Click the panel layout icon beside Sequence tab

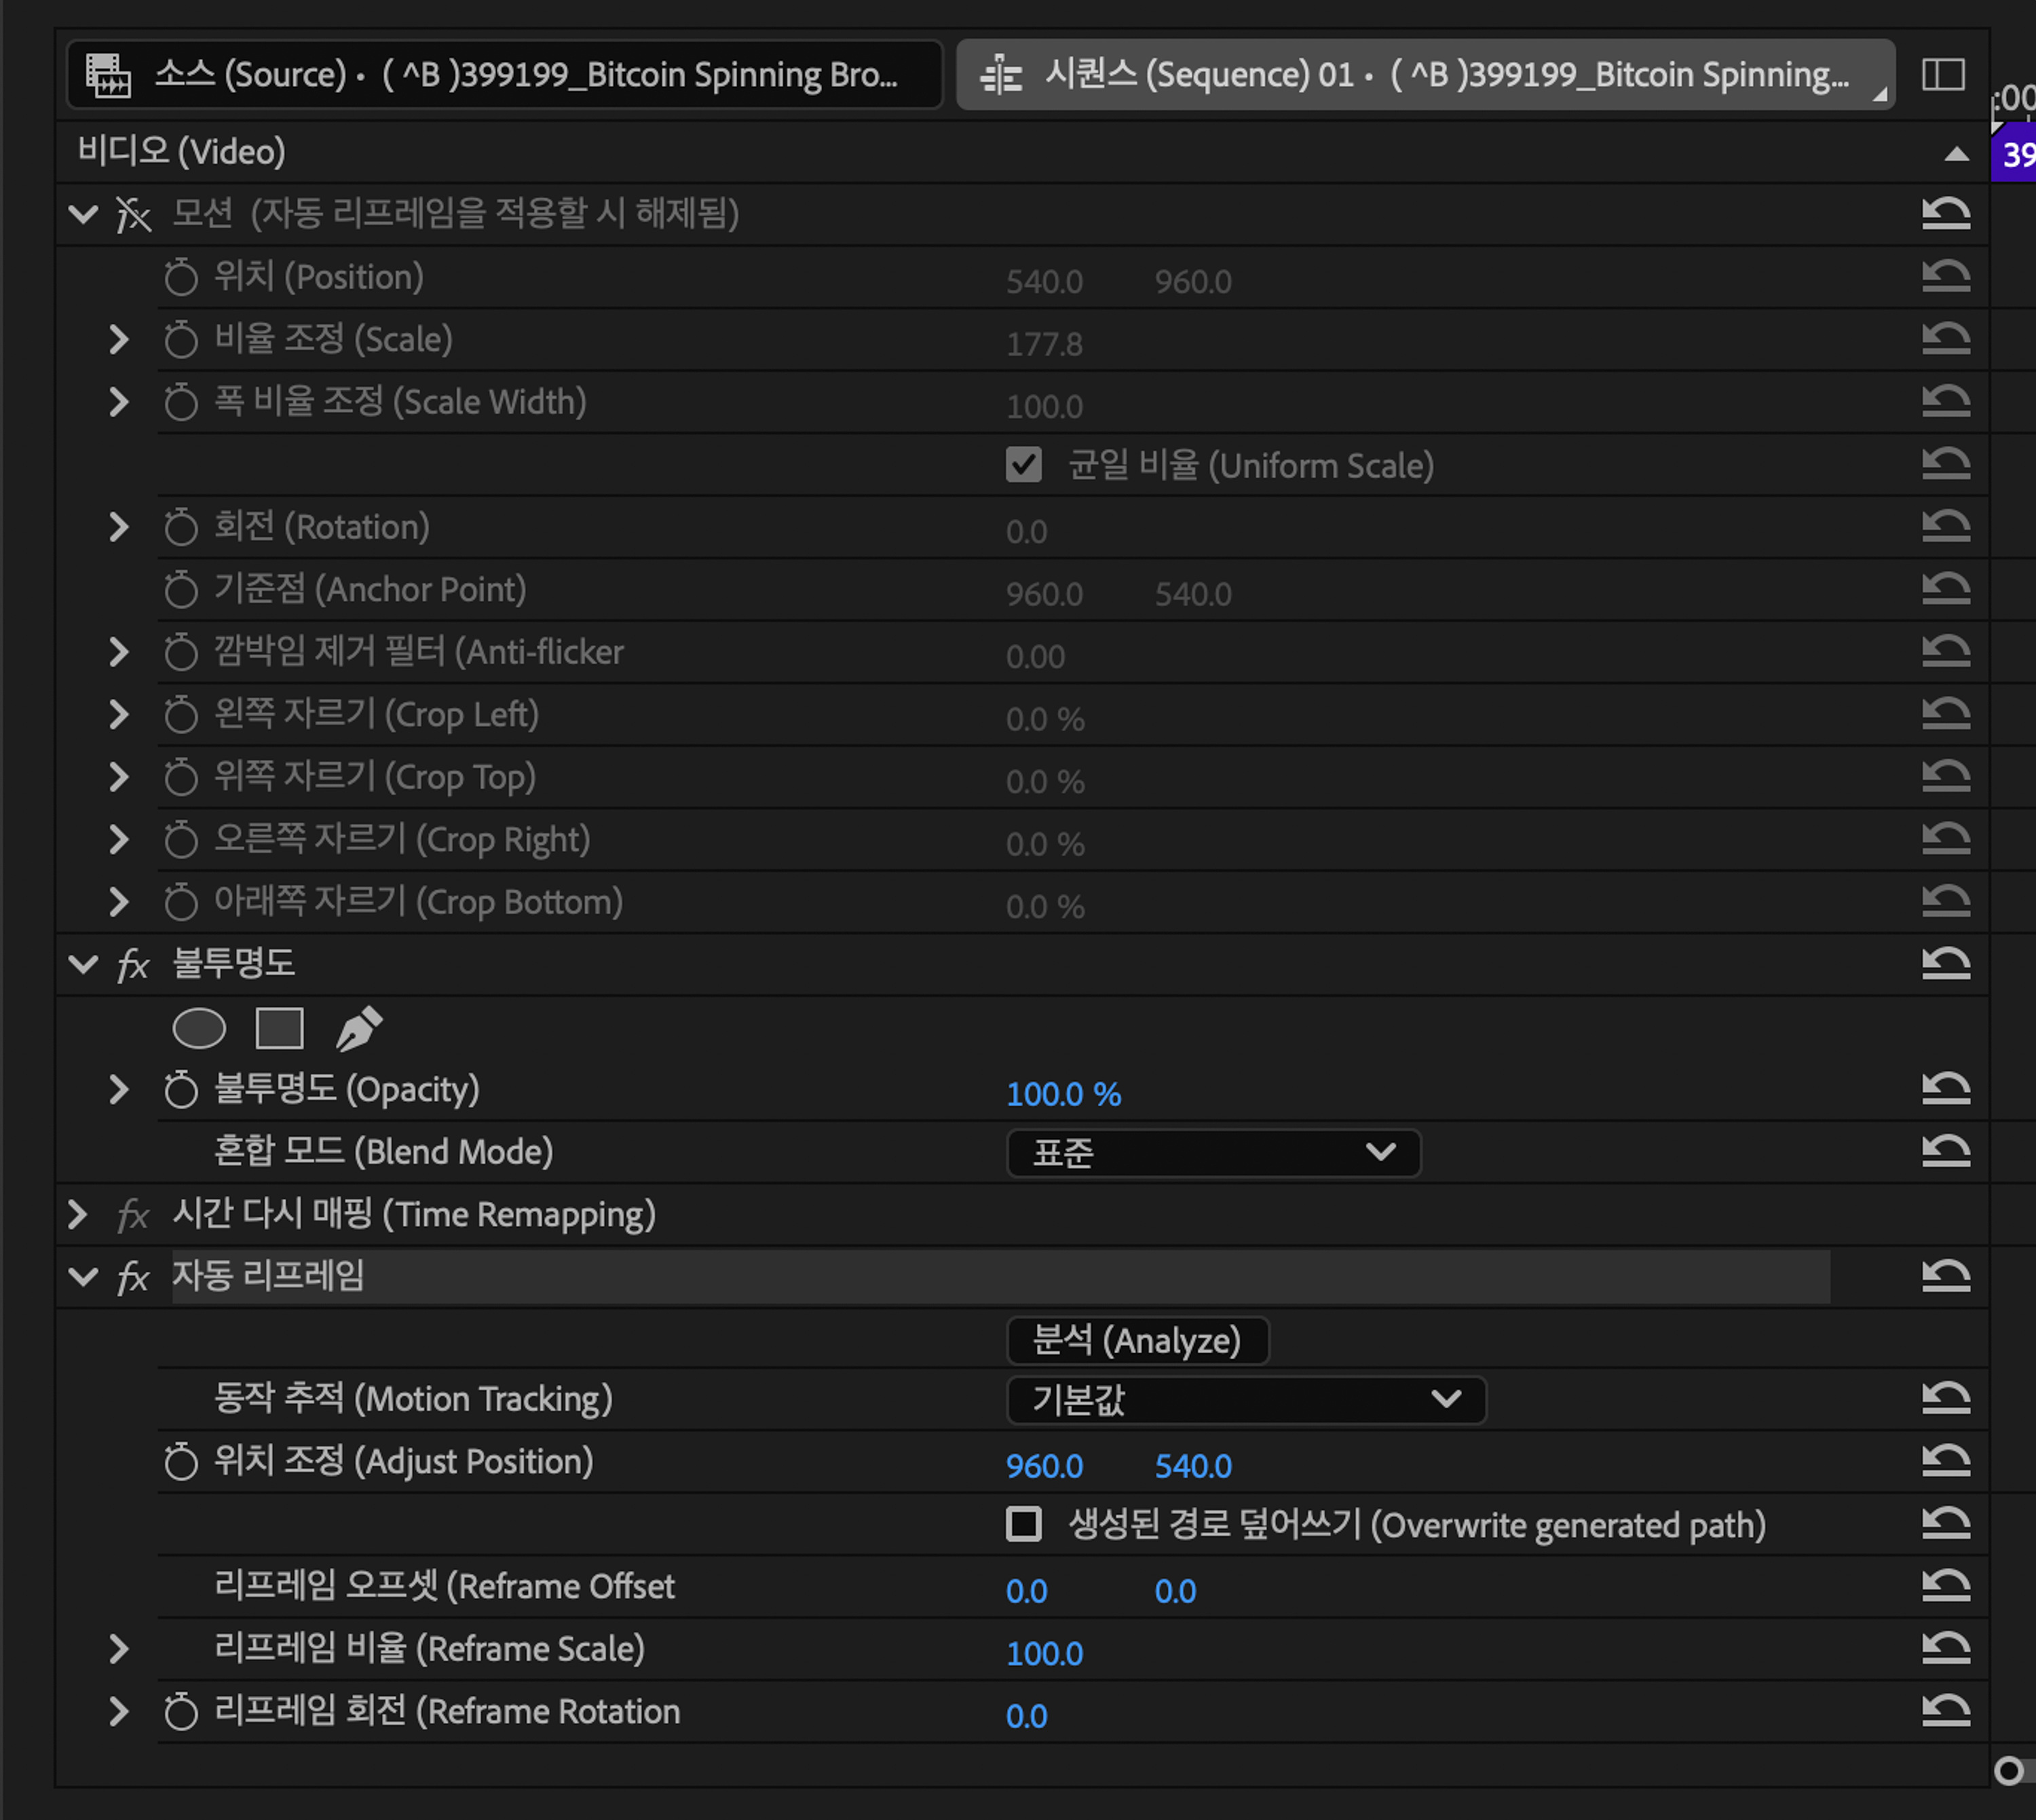1943,75
